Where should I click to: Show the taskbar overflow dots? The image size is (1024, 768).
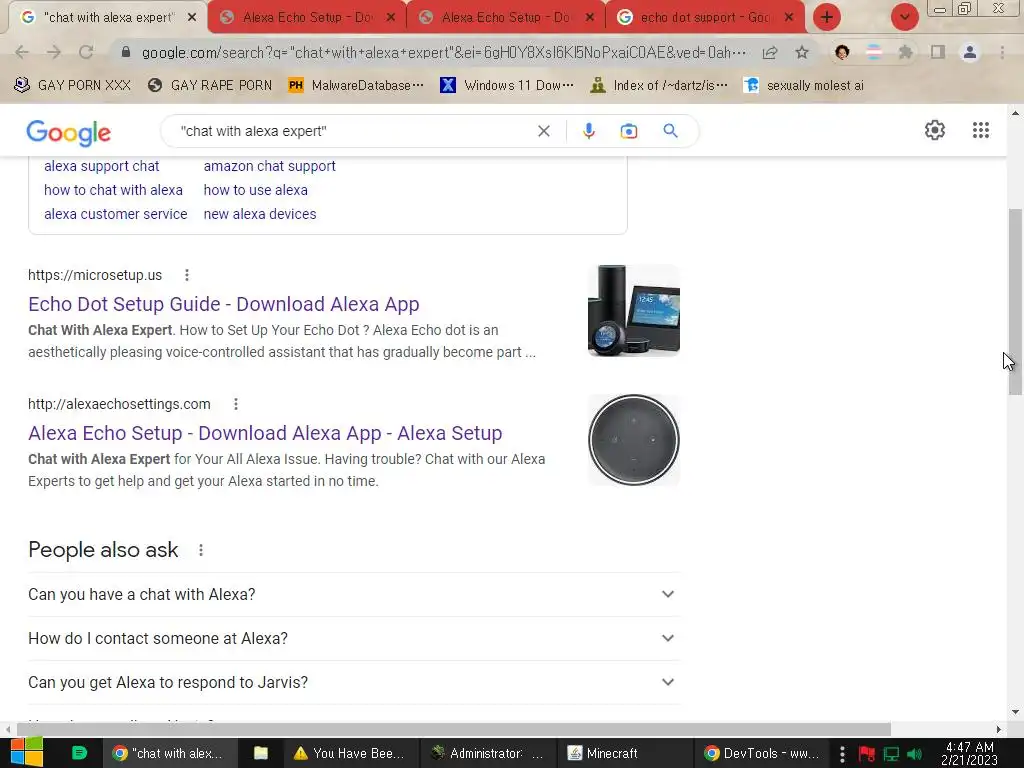842,754
